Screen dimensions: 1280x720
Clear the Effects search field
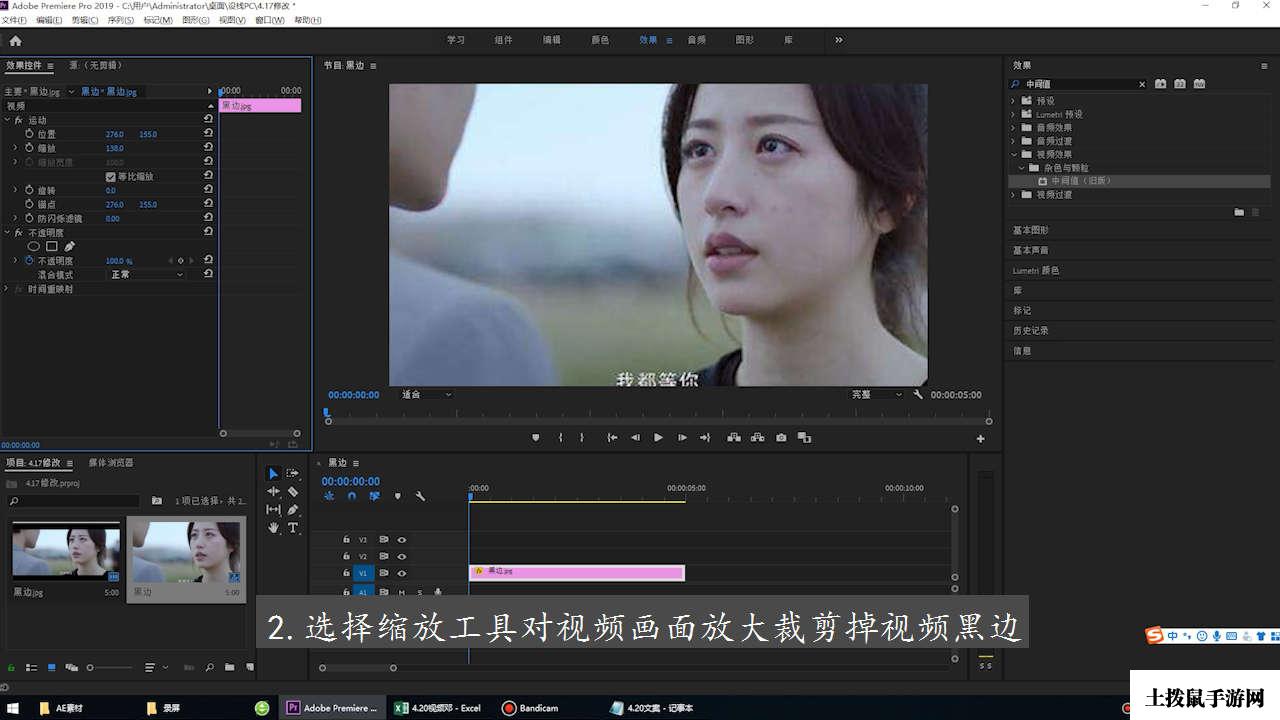tap(1142, 84)
